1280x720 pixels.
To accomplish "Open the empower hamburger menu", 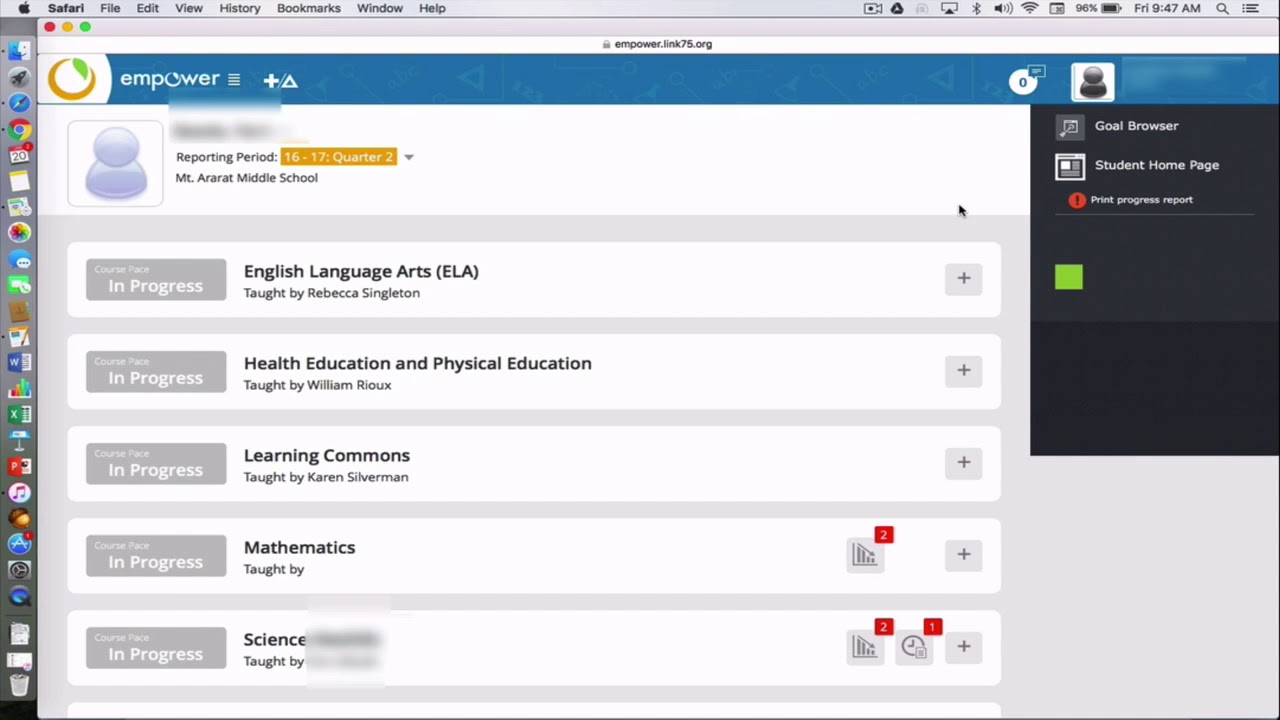I will pos(233,80).
